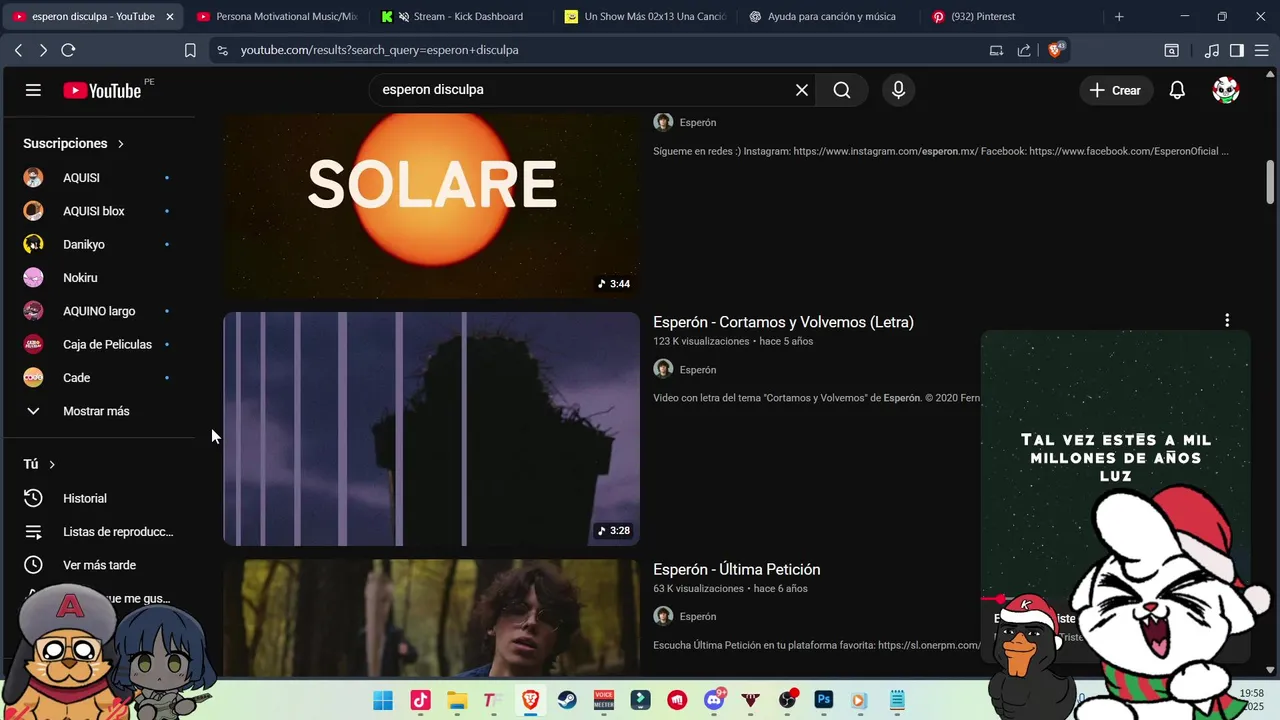Switch to Persona Motivational Music tab
1280x720 pixels.
pyautogui.click(x=277, y=17)
